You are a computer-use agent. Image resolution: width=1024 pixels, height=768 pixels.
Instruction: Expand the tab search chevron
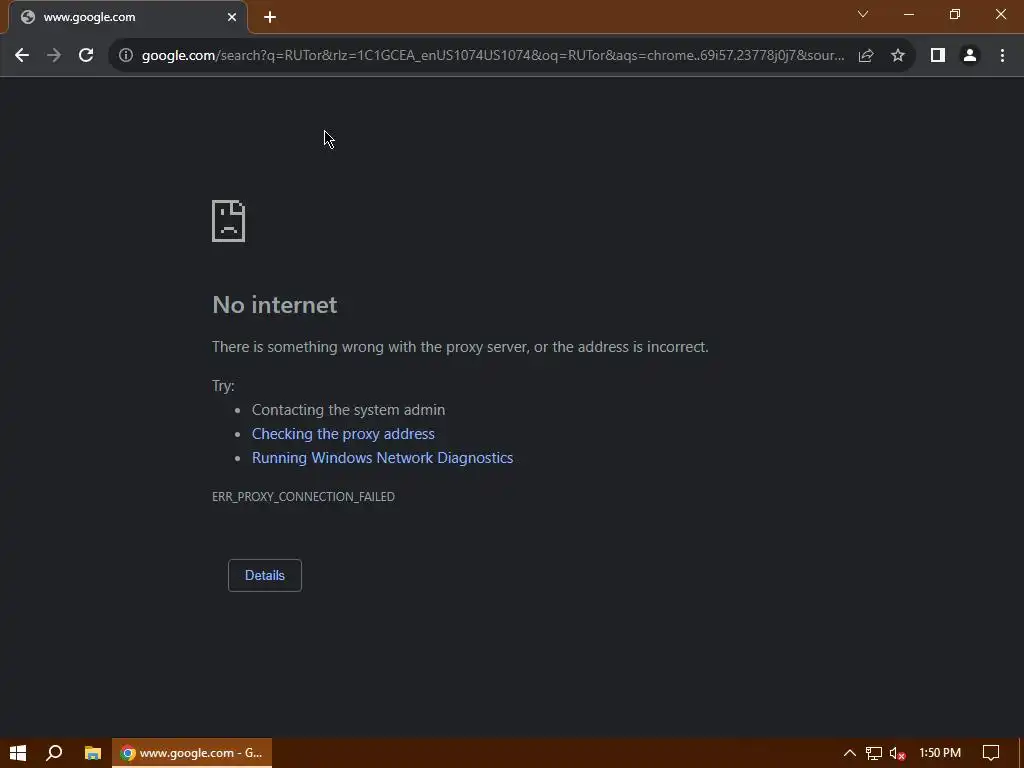[x=863, y=14]
